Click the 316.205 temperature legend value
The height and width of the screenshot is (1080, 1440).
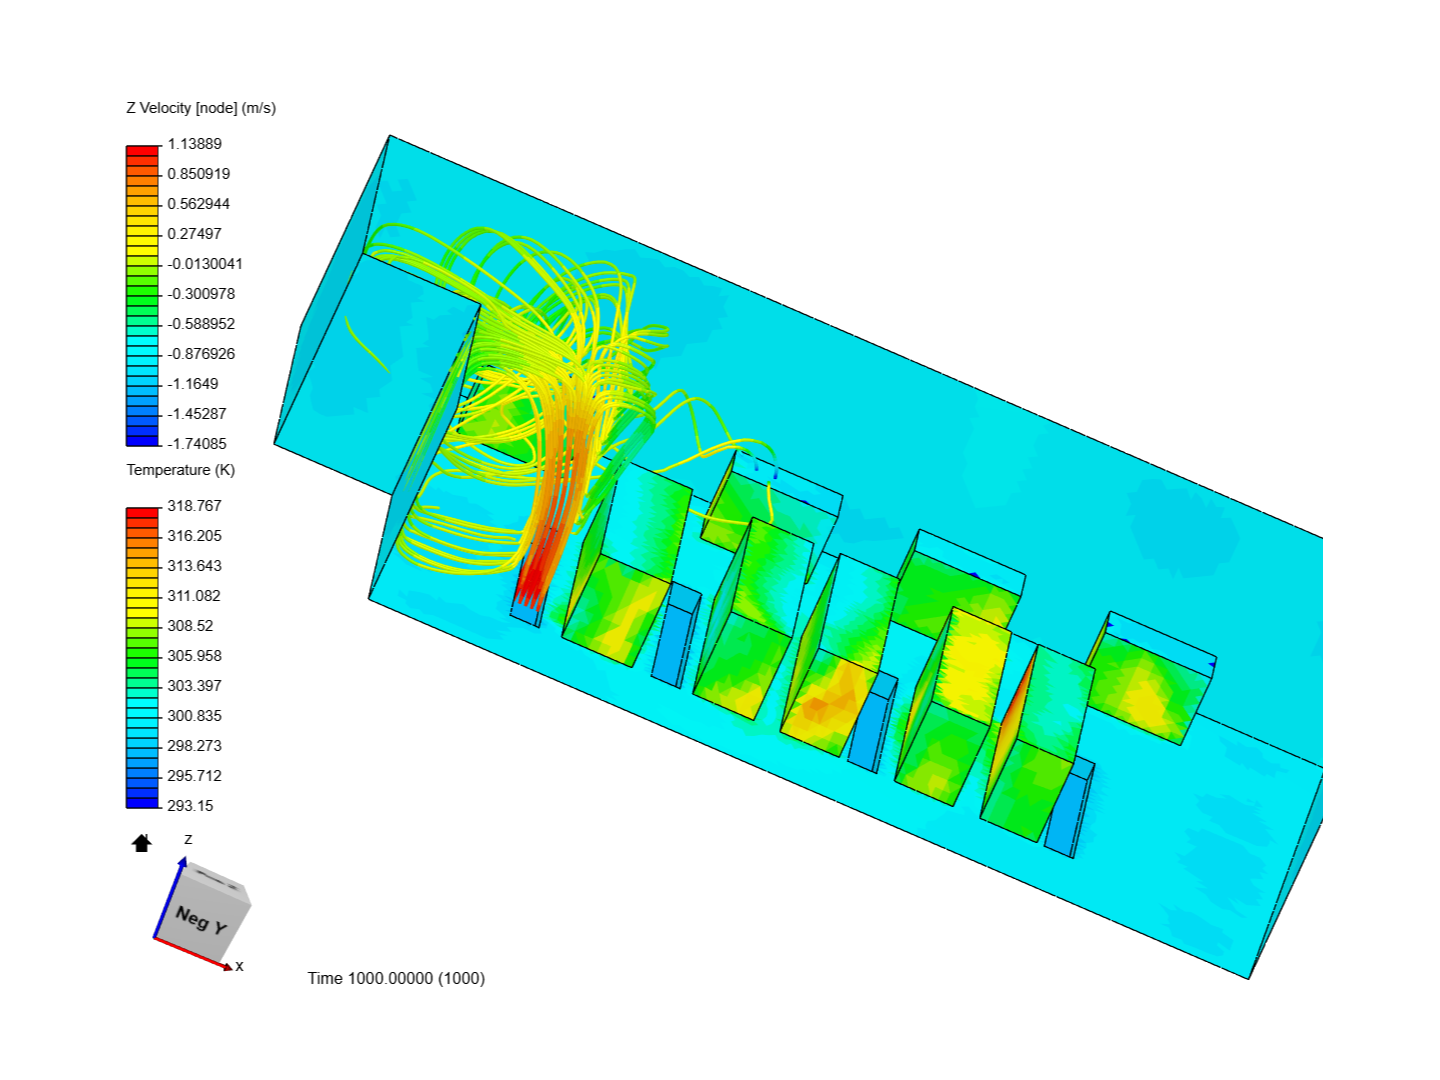(195, 536)
